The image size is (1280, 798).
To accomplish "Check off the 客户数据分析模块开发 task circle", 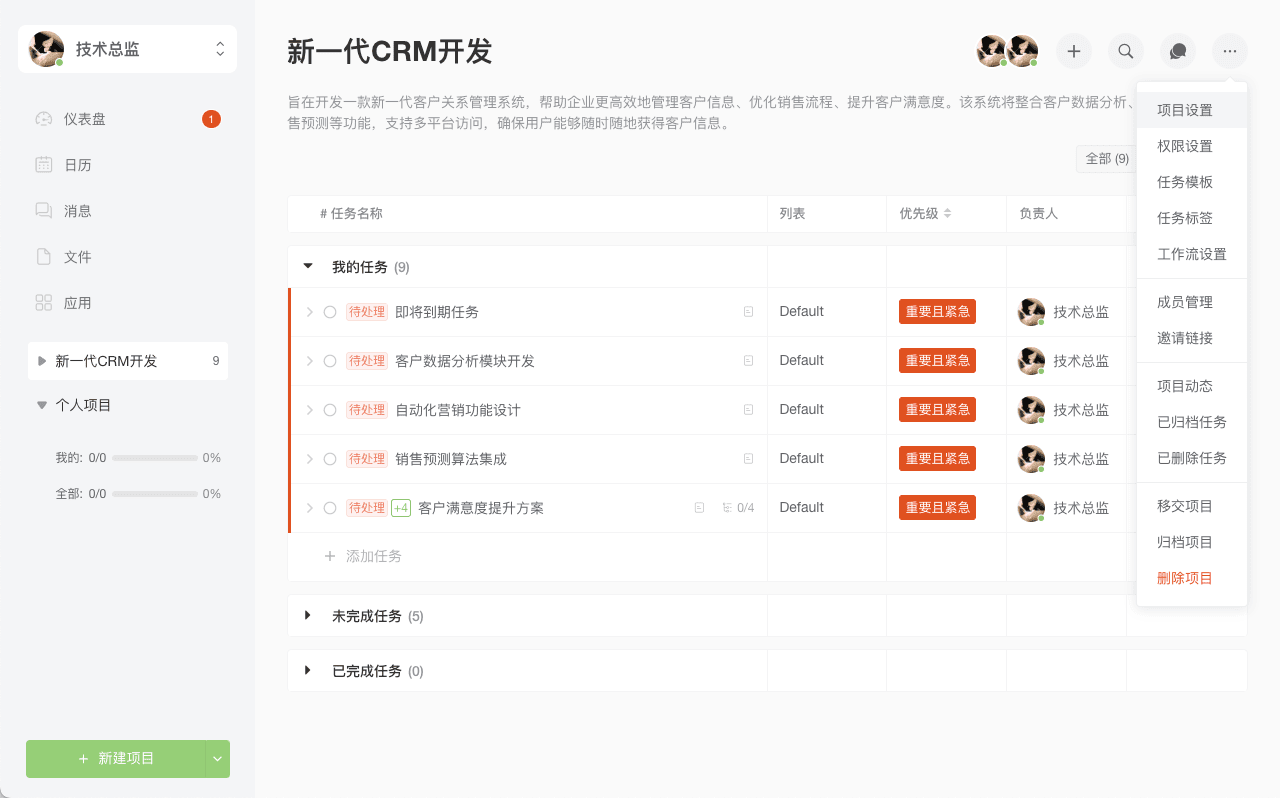I will (x=330, y=361).
